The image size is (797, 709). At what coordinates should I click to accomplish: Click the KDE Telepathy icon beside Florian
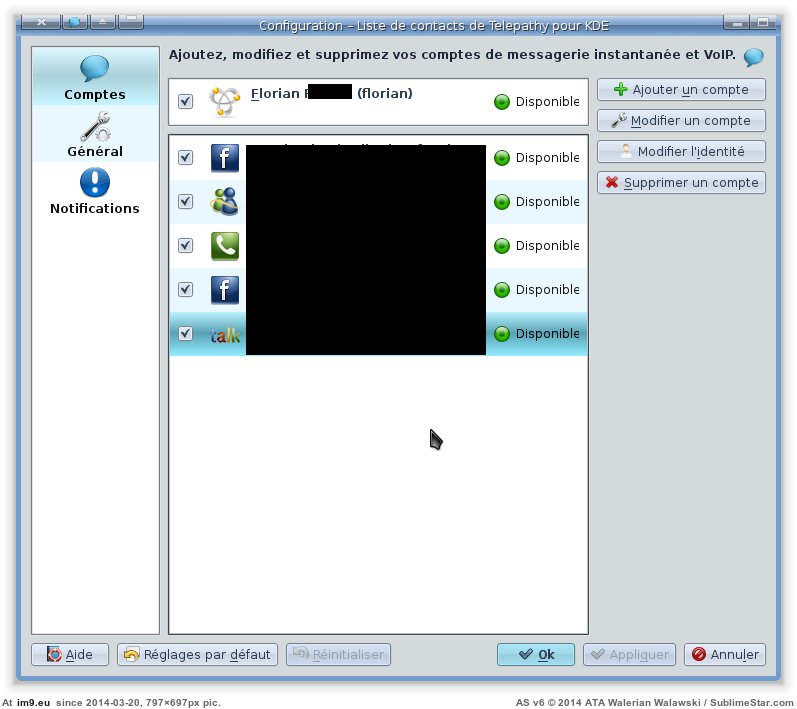pos(223,102)
